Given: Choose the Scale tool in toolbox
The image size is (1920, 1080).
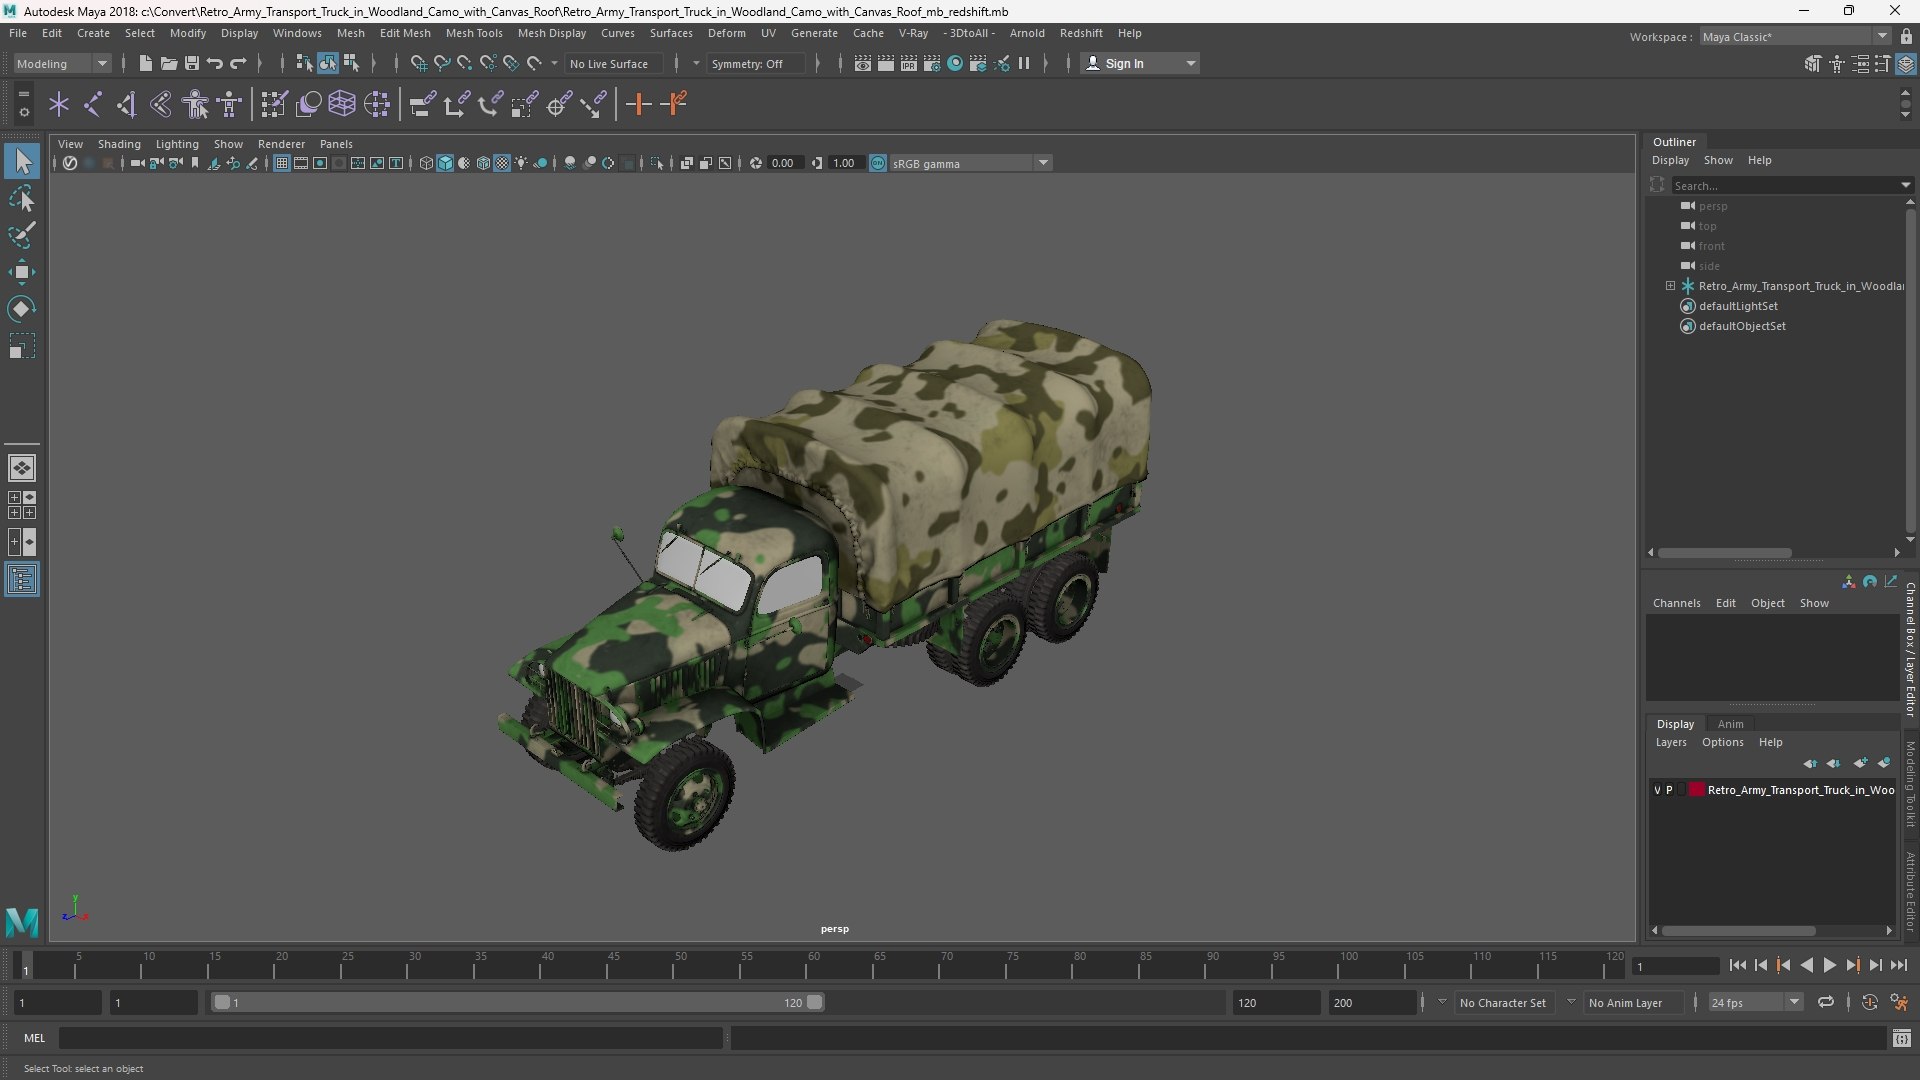Looking at the screenshot, I should (22, 346).
